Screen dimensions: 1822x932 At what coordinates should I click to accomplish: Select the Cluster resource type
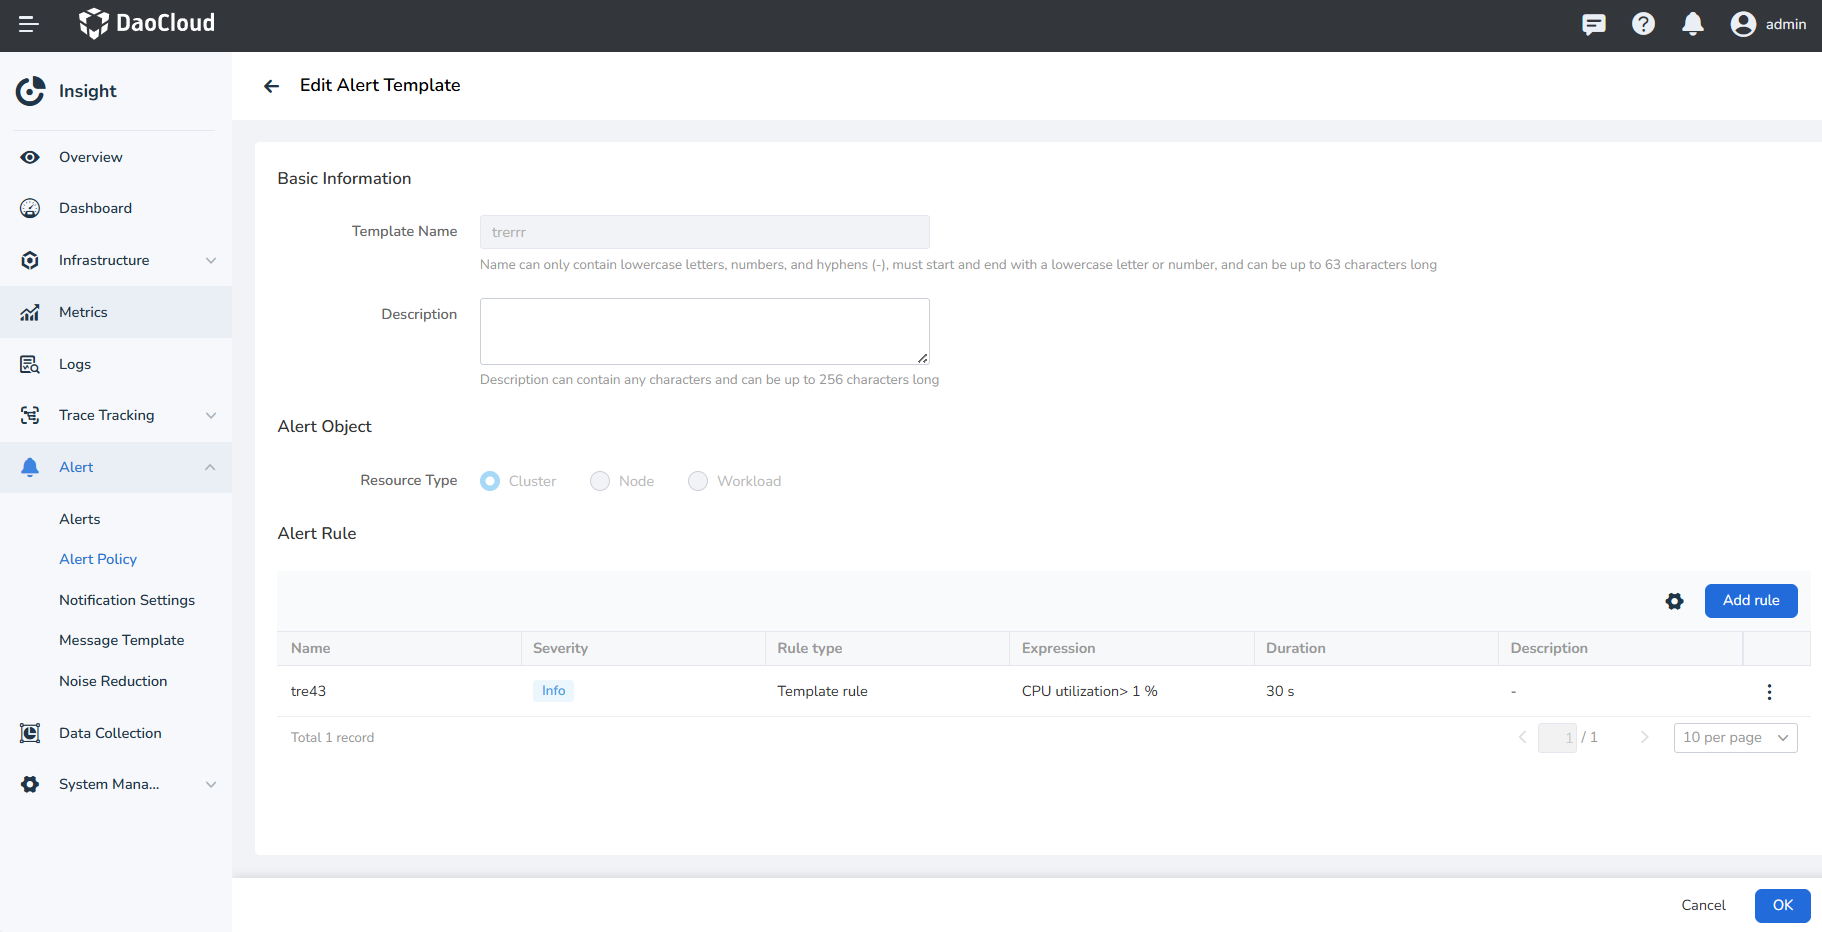(490, 481)
